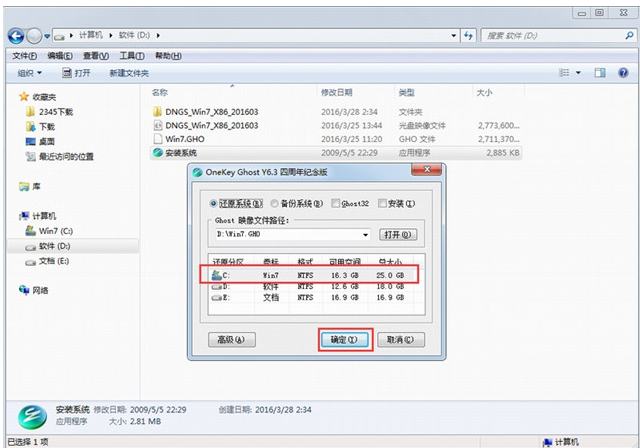This screenshot has height=448, width=640.
Task: Click the 确定 button to confirm
Action: 345,340
